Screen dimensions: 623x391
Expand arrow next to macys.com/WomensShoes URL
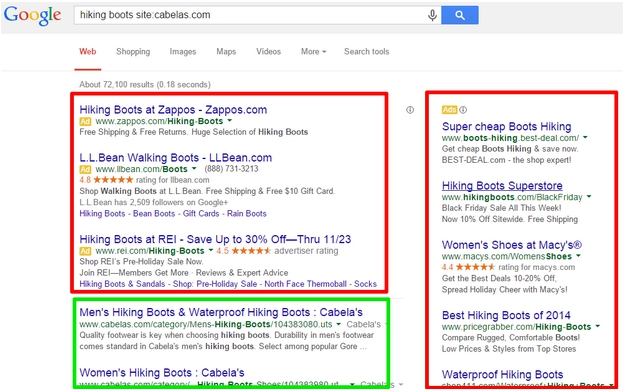578,256
